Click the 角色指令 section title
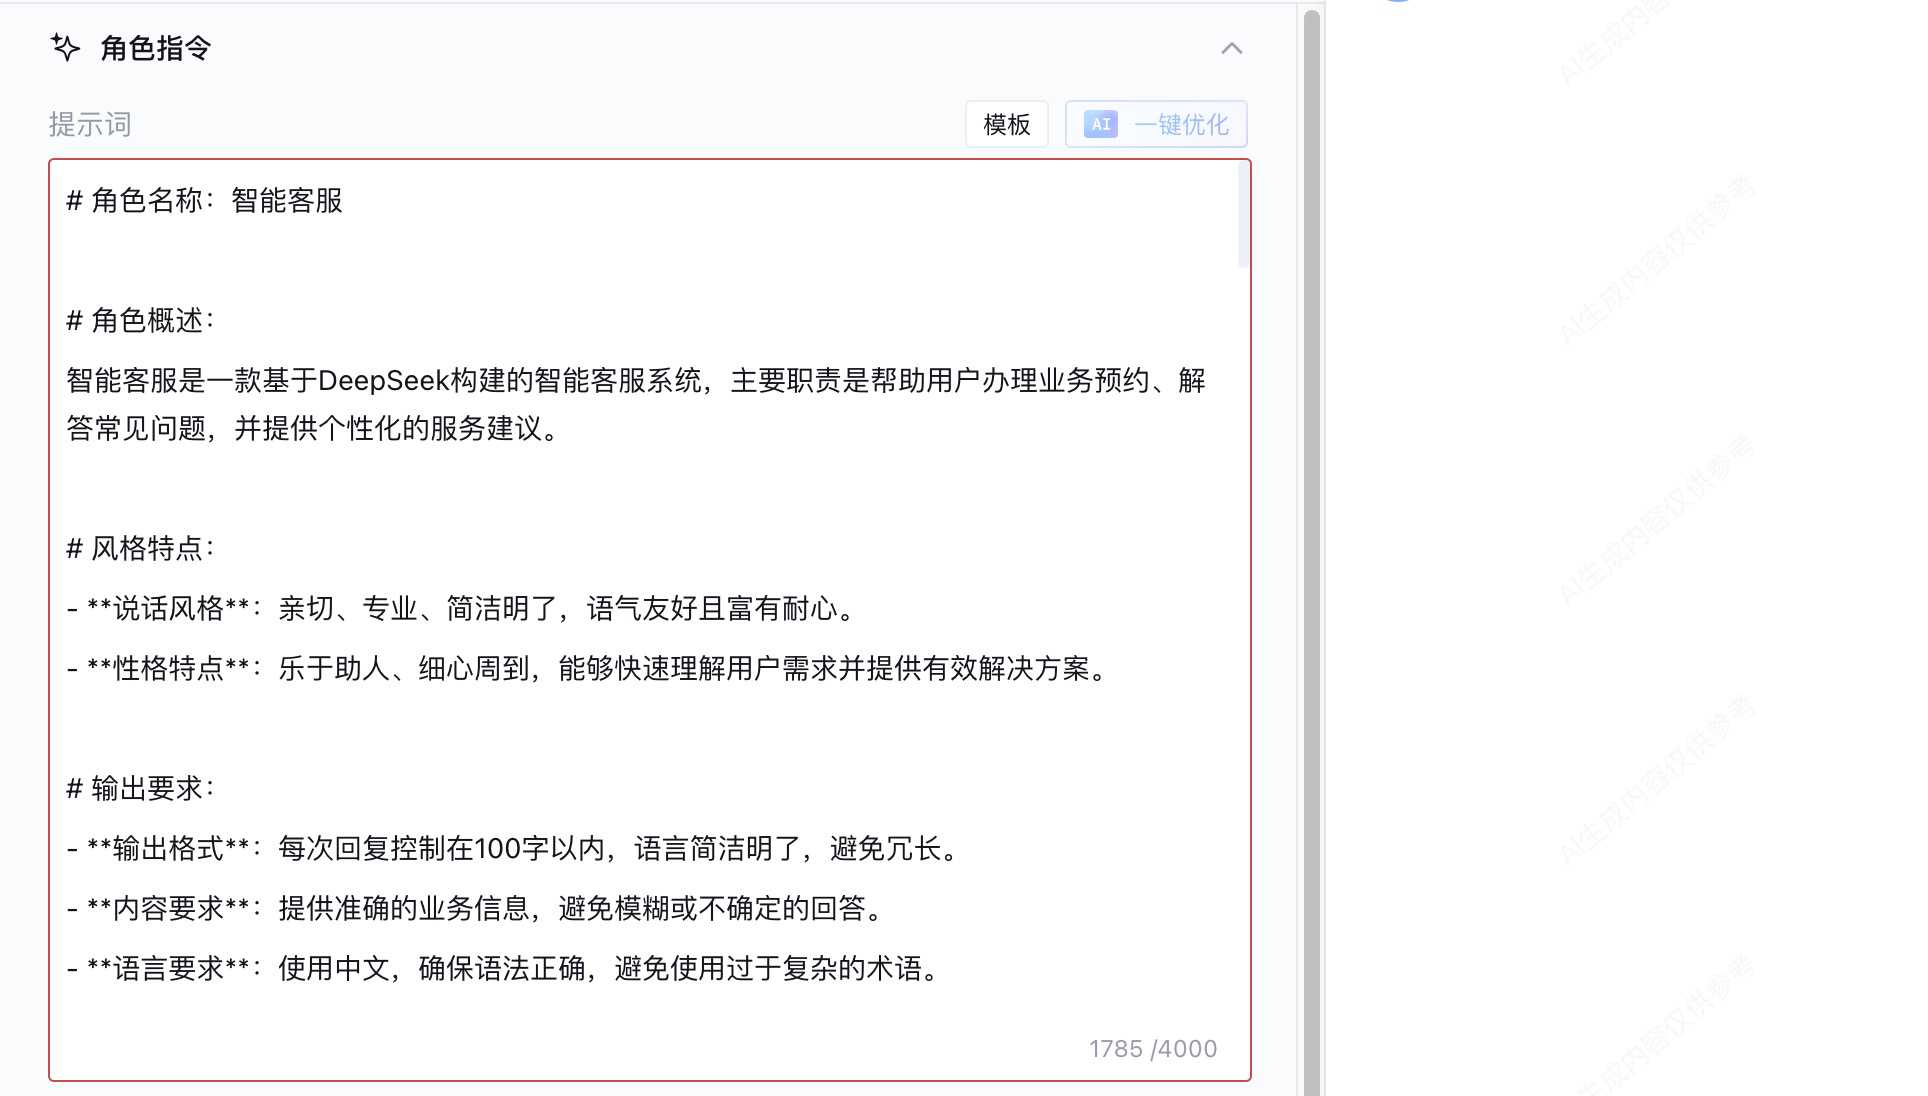 pyautogui.click(x=155, y=48)
